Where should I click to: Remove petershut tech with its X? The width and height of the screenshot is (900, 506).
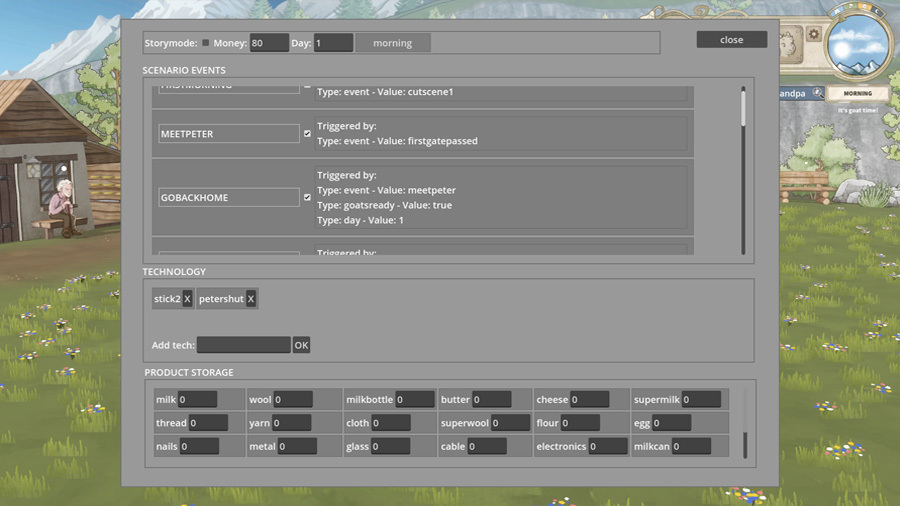(251, 299)
